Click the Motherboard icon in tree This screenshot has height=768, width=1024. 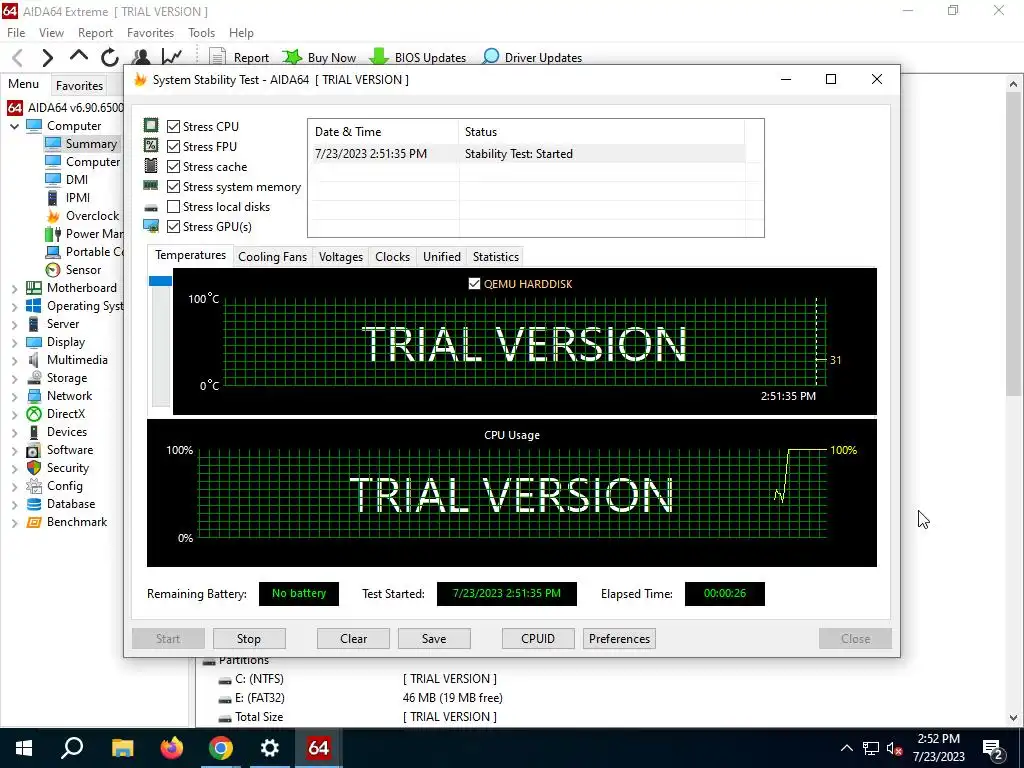(33, 288)
